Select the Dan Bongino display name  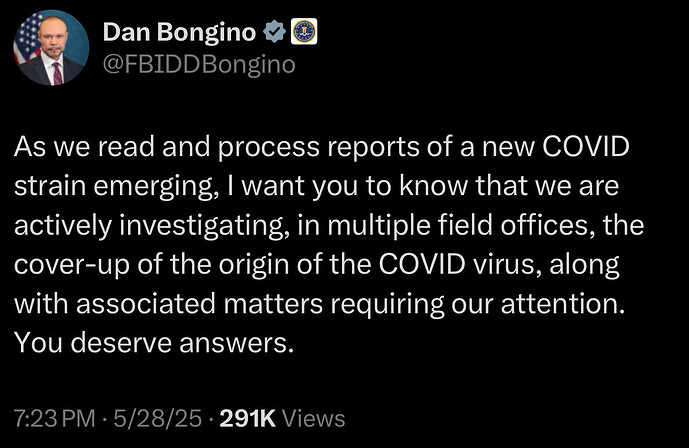coord(179,32)
